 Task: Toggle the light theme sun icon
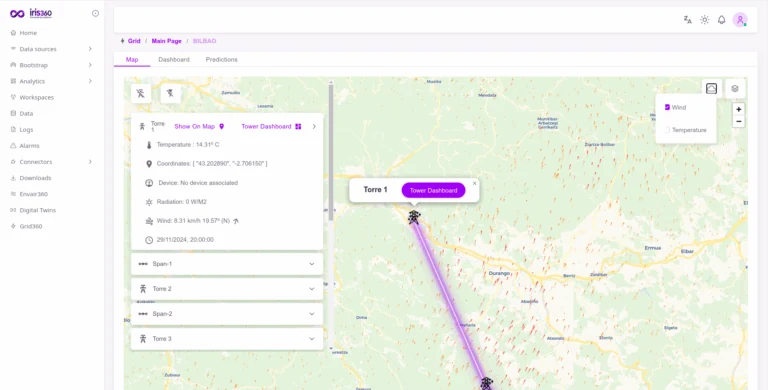[704, 20]
